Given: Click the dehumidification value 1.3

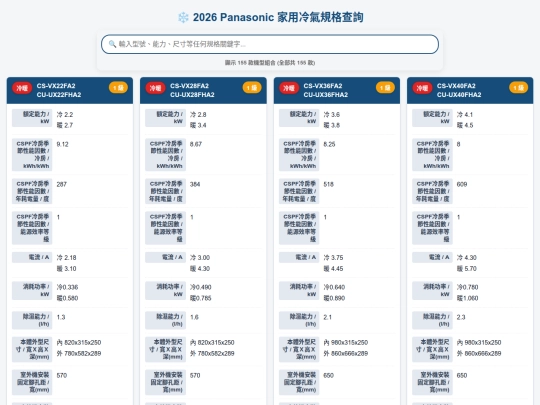Looking at the screenshot, I should pyautogui.click(x=61, y=317).
